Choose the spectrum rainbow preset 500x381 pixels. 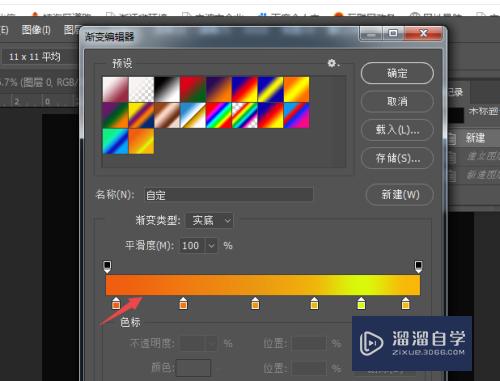click(x=219, y=115)
